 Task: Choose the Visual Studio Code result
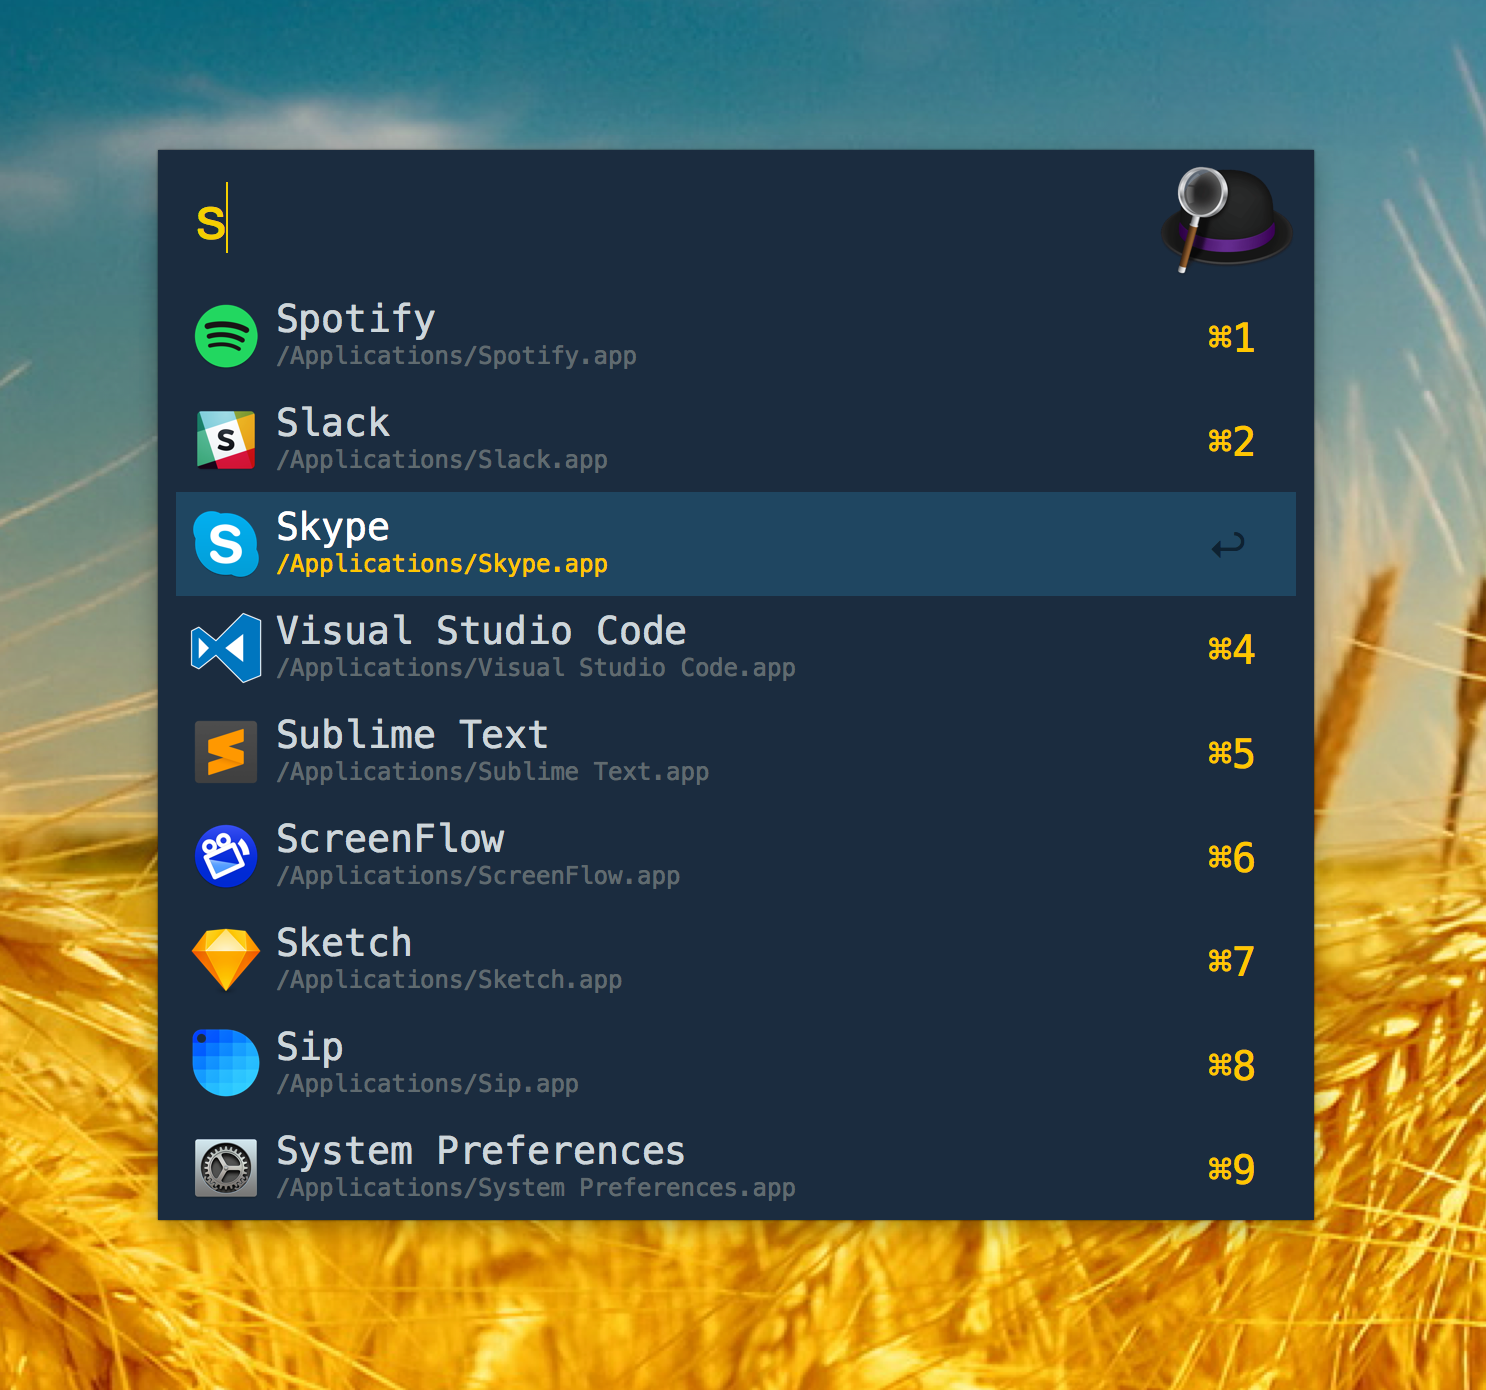736,648
